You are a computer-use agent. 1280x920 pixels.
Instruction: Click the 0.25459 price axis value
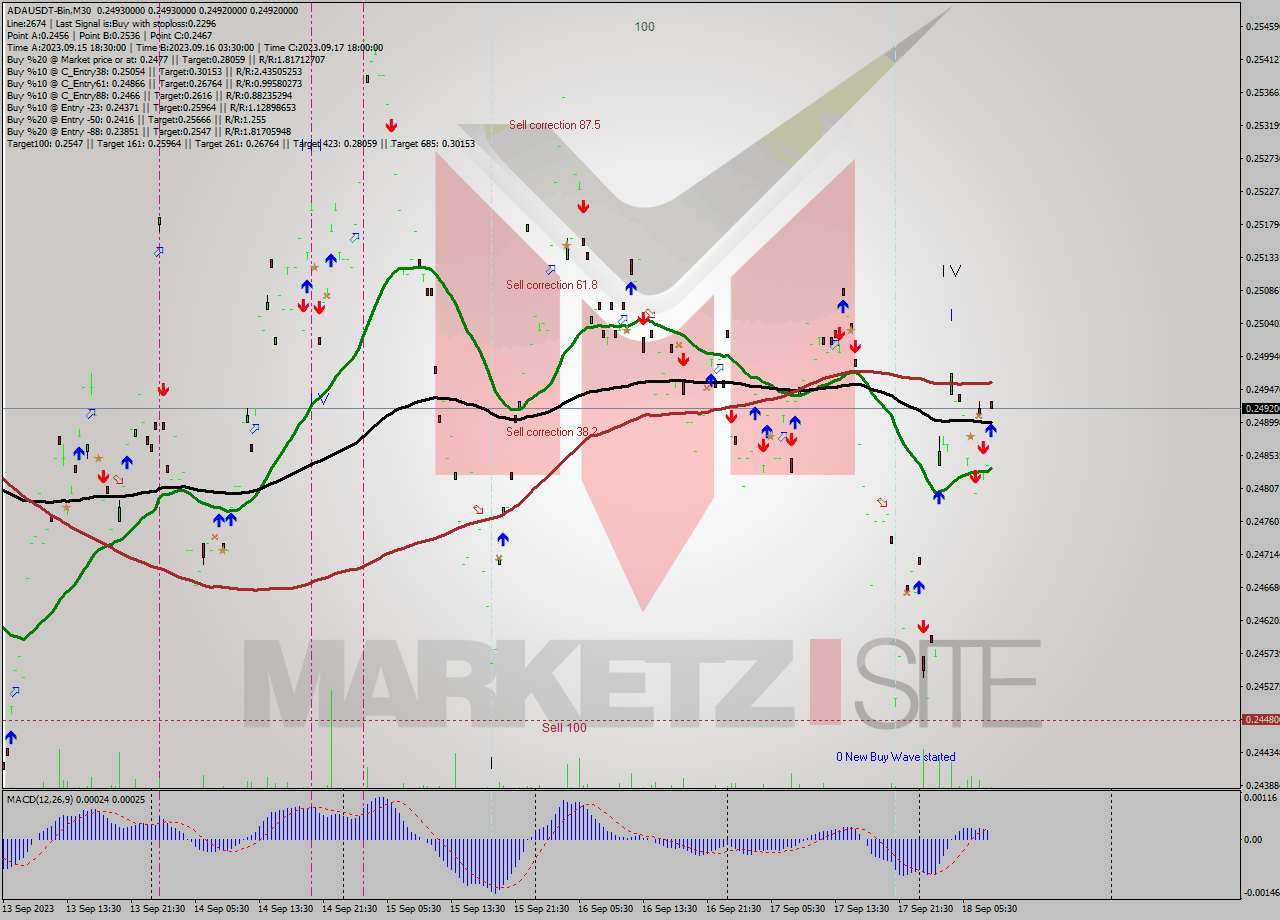(1261, 26)
